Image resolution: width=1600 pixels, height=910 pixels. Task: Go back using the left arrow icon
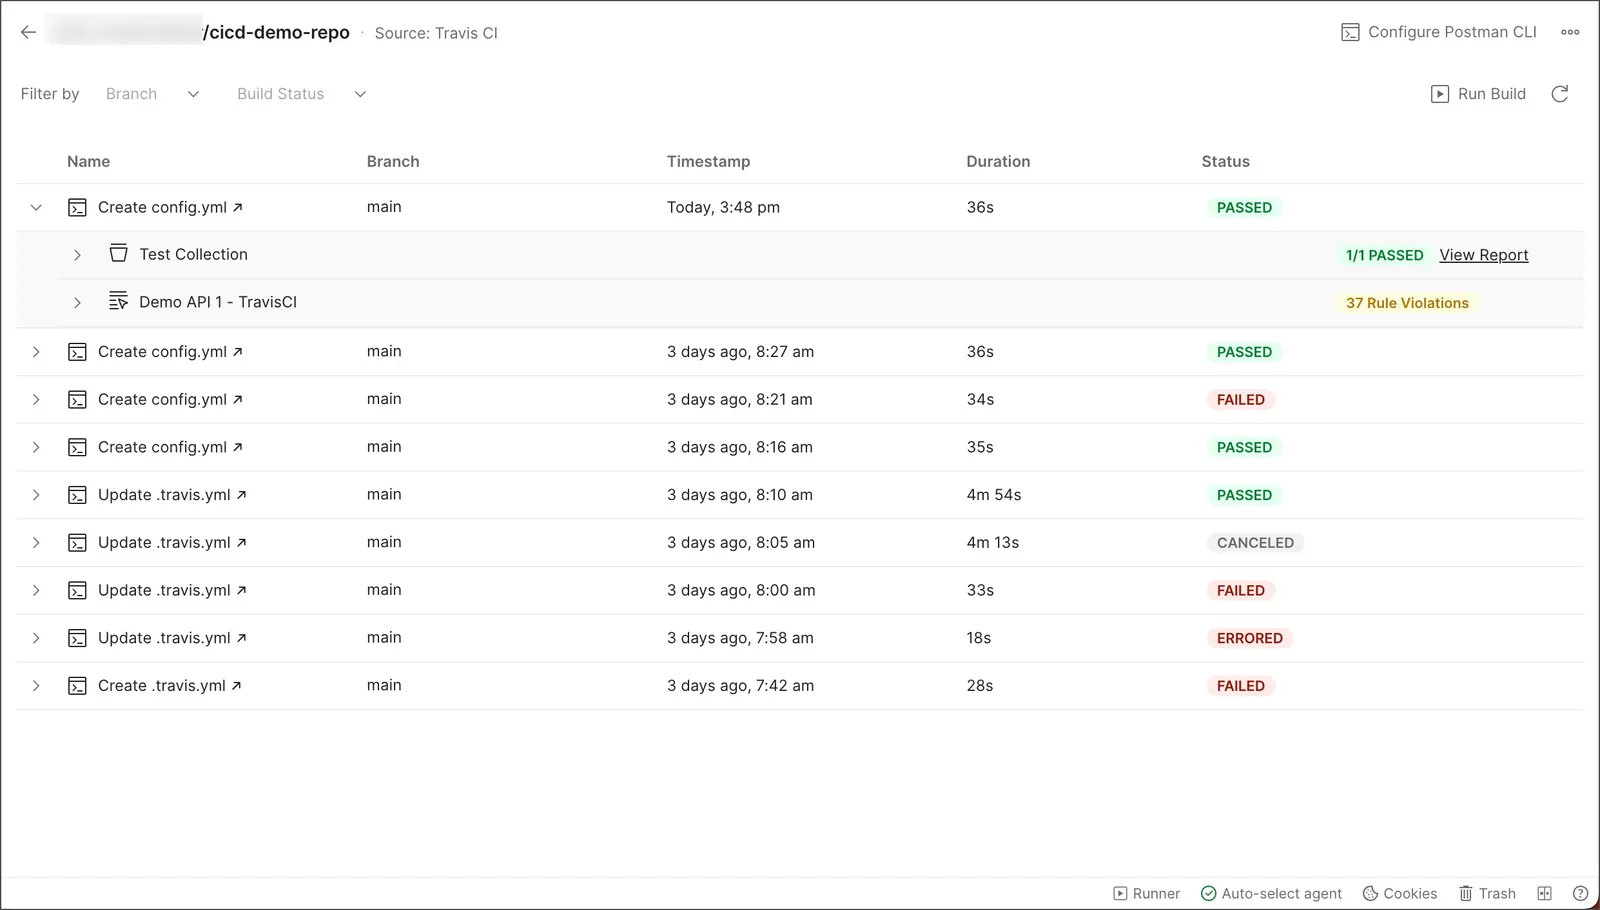(28, 32)
